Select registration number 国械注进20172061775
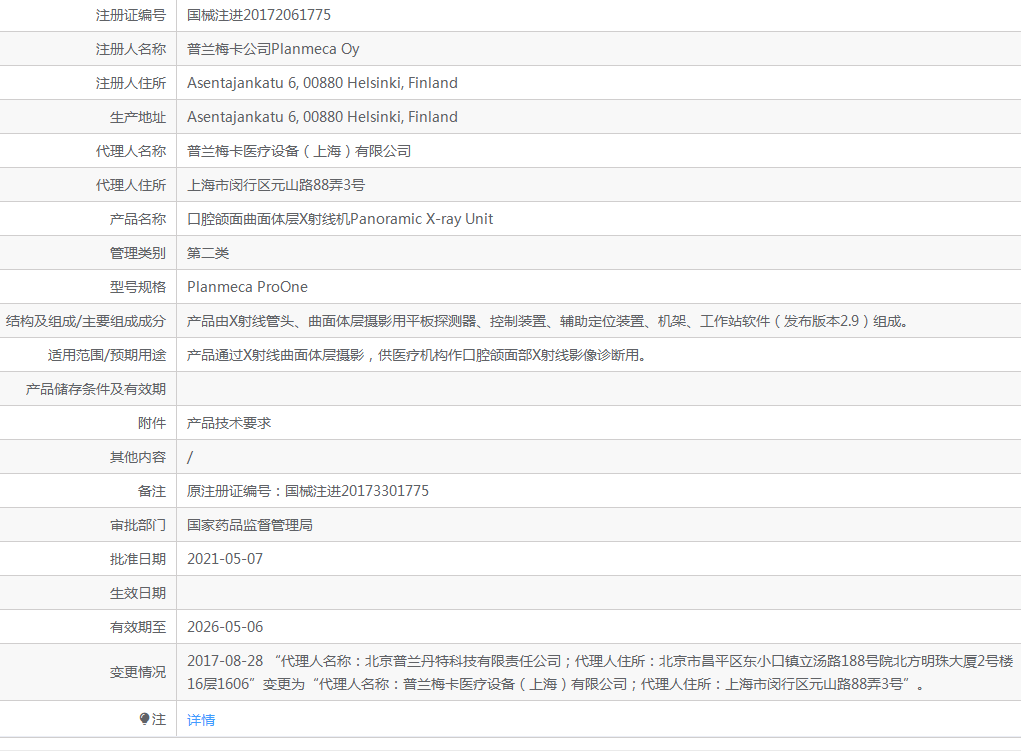Image resolution: width=1021 pixels, height=751 pixels. pyautogui.click(x=259, y=15)
